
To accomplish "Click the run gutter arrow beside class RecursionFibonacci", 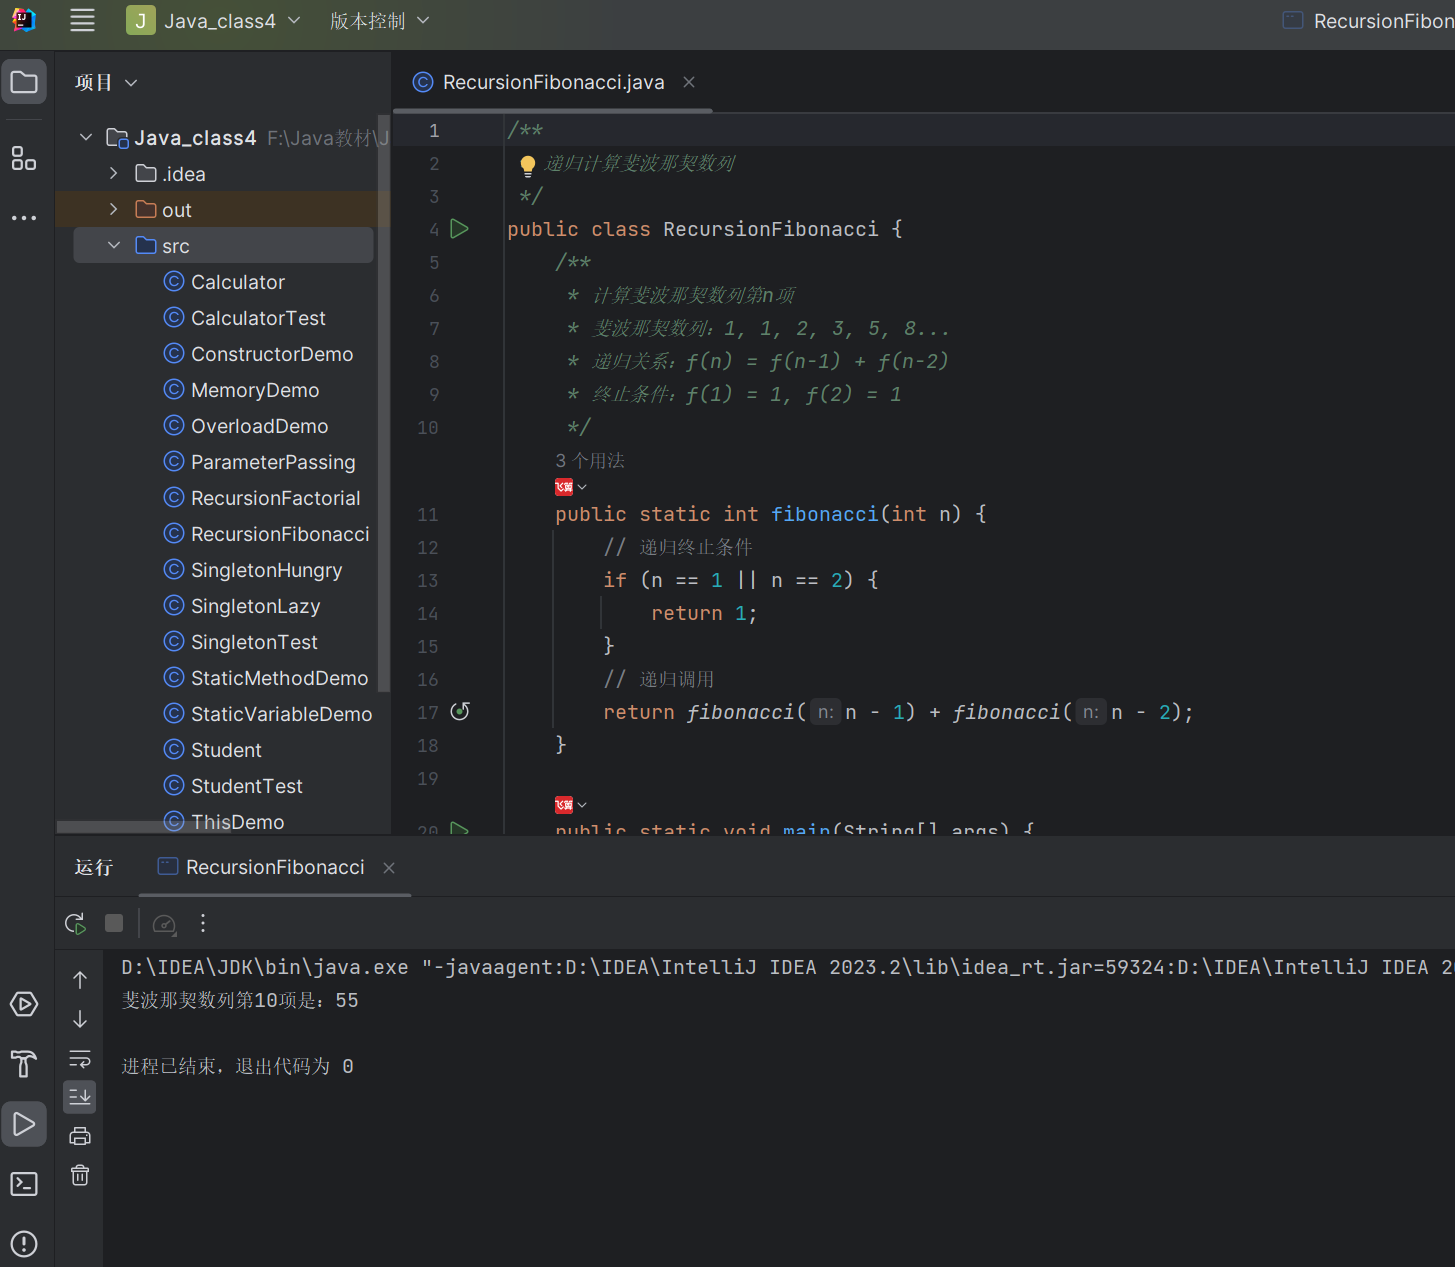I will (x=460, y=229).
